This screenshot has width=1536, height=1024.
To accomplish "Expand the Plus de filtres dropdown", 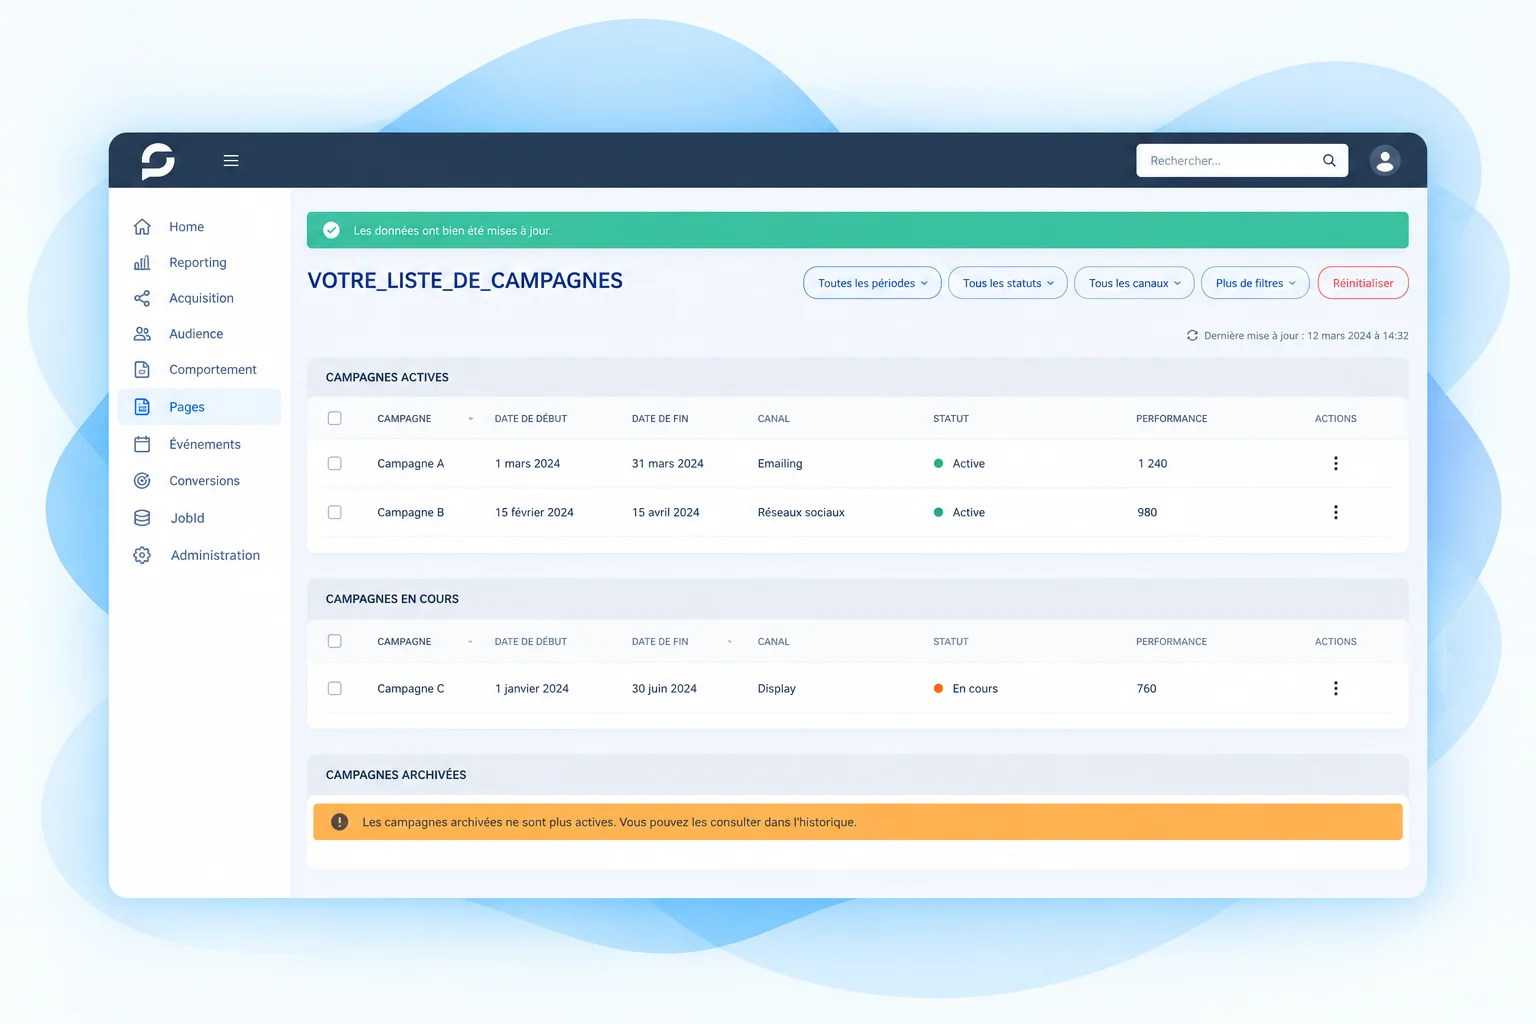I will 1255,283.
